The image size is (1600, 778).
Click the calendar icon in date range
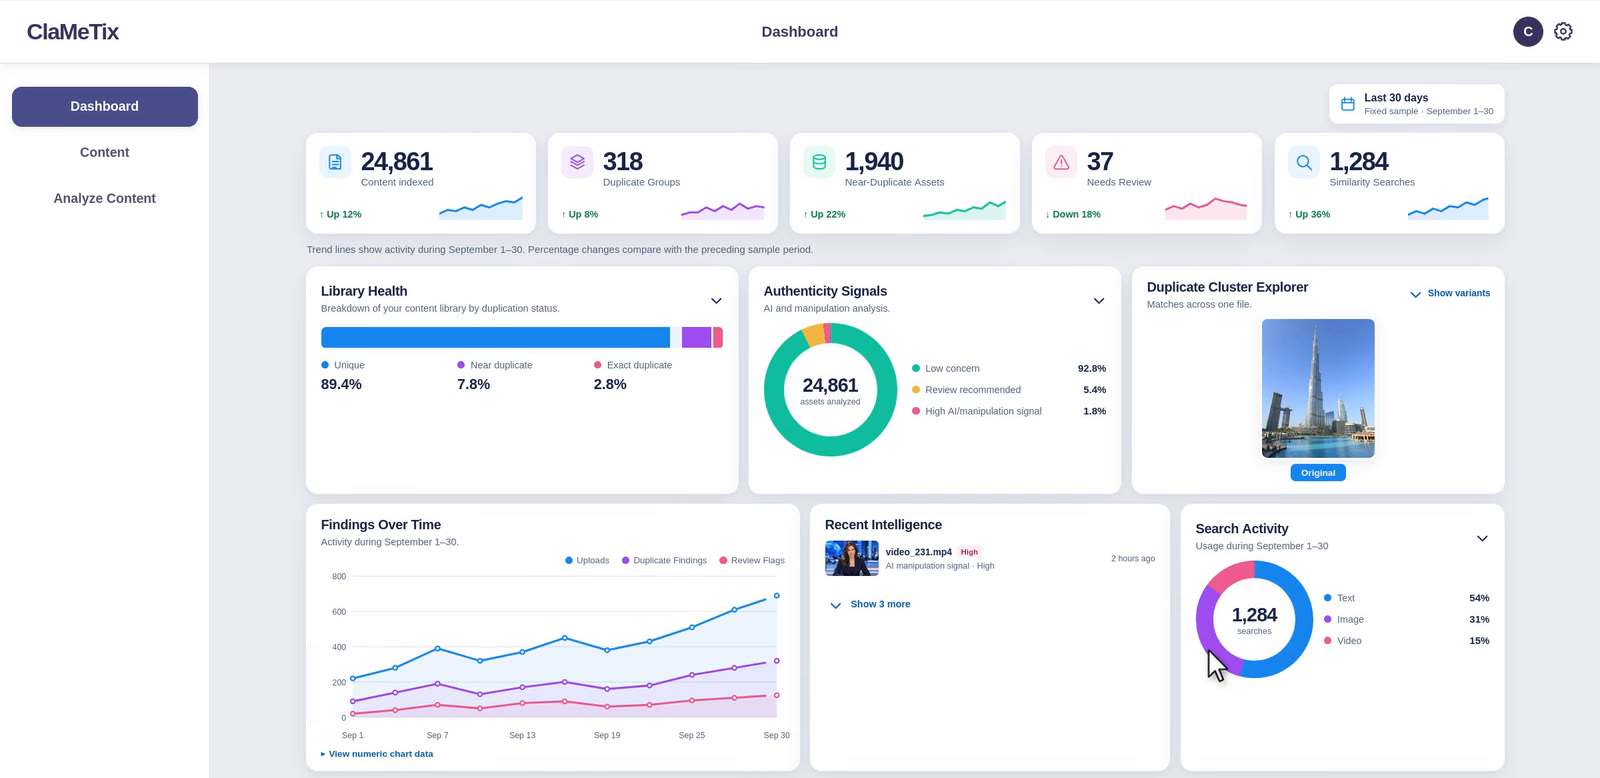tap(1347, 104)
